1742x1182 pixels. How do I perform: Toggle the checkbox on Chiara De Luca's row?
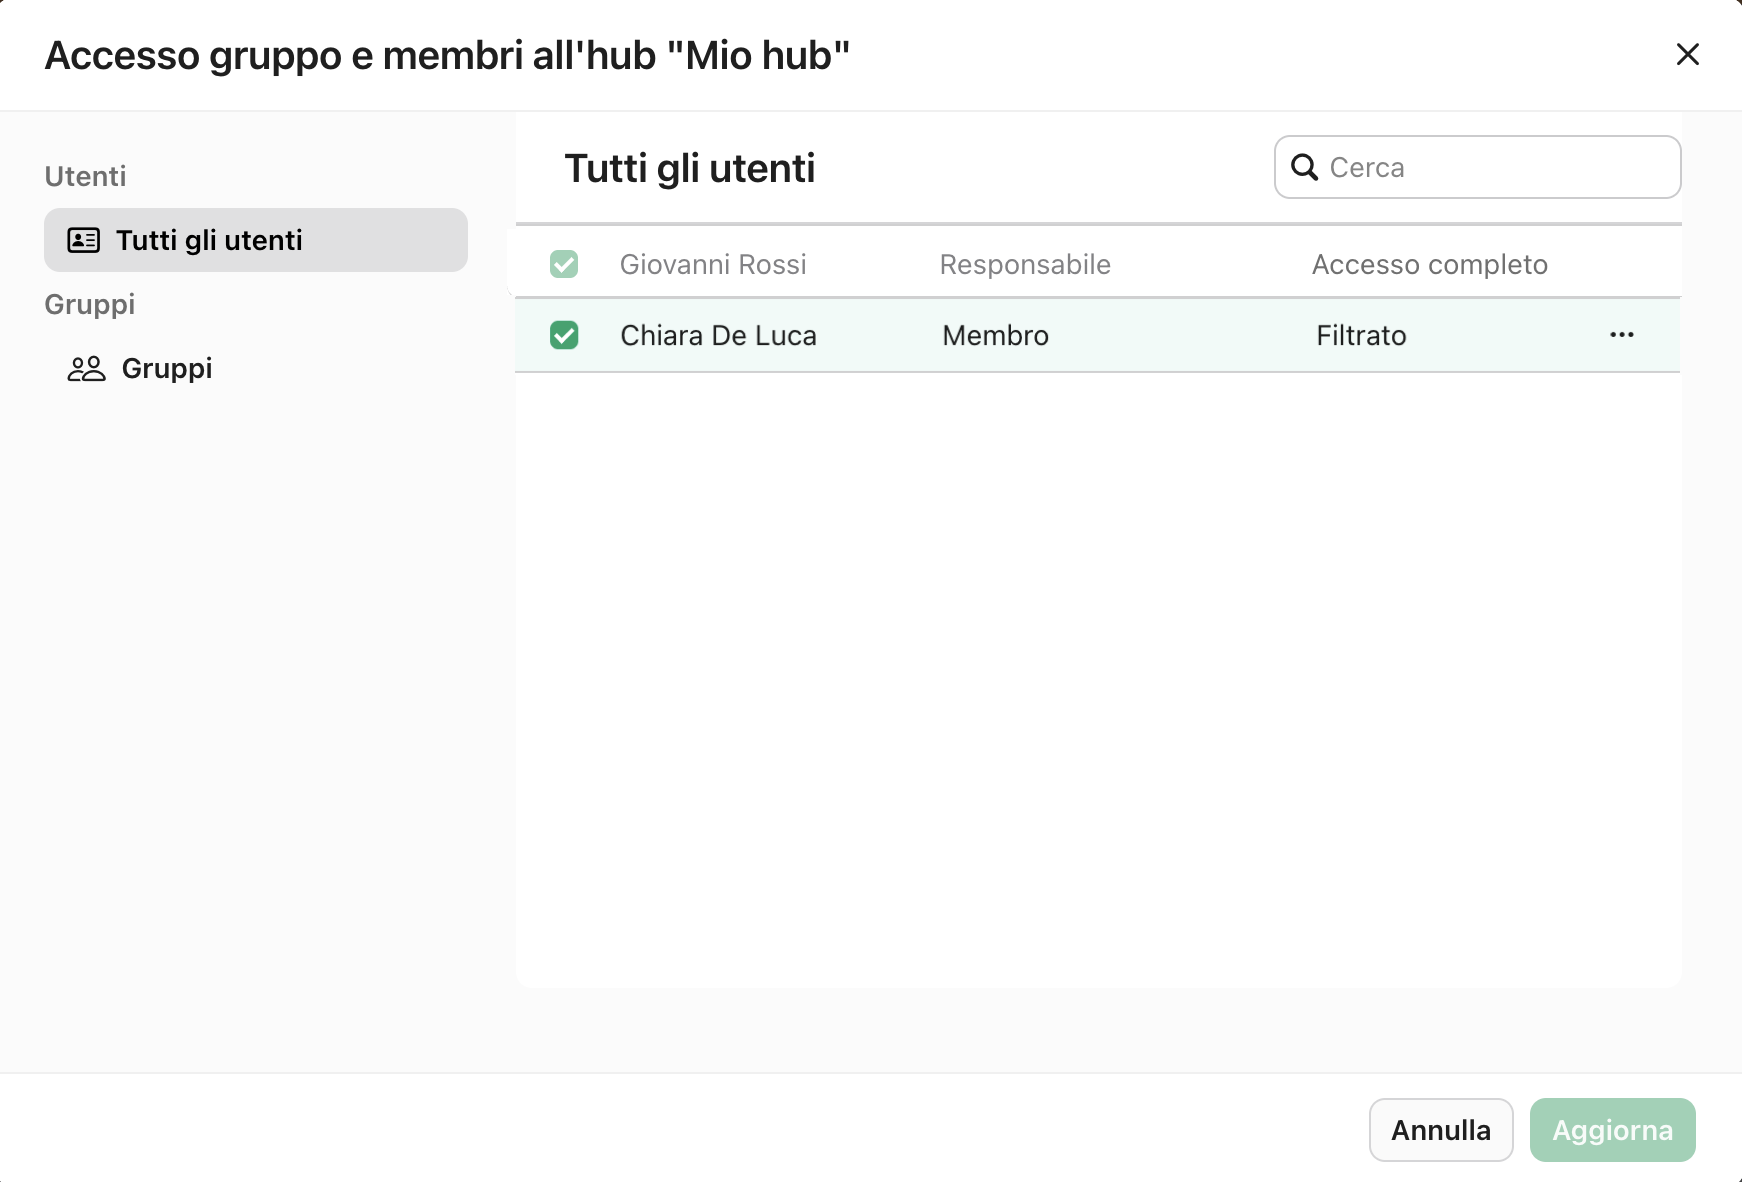click(564, 335)
